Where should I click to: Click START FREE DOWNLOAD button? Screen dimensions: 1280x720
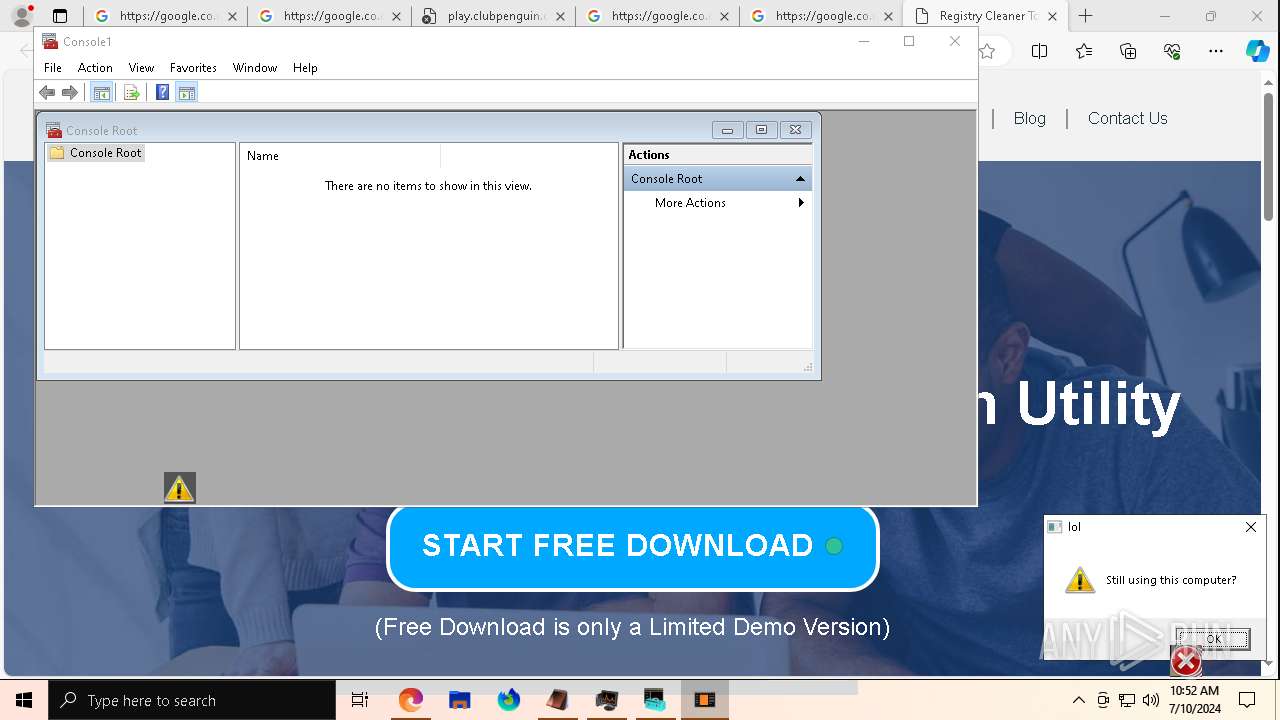pos(633,546)
